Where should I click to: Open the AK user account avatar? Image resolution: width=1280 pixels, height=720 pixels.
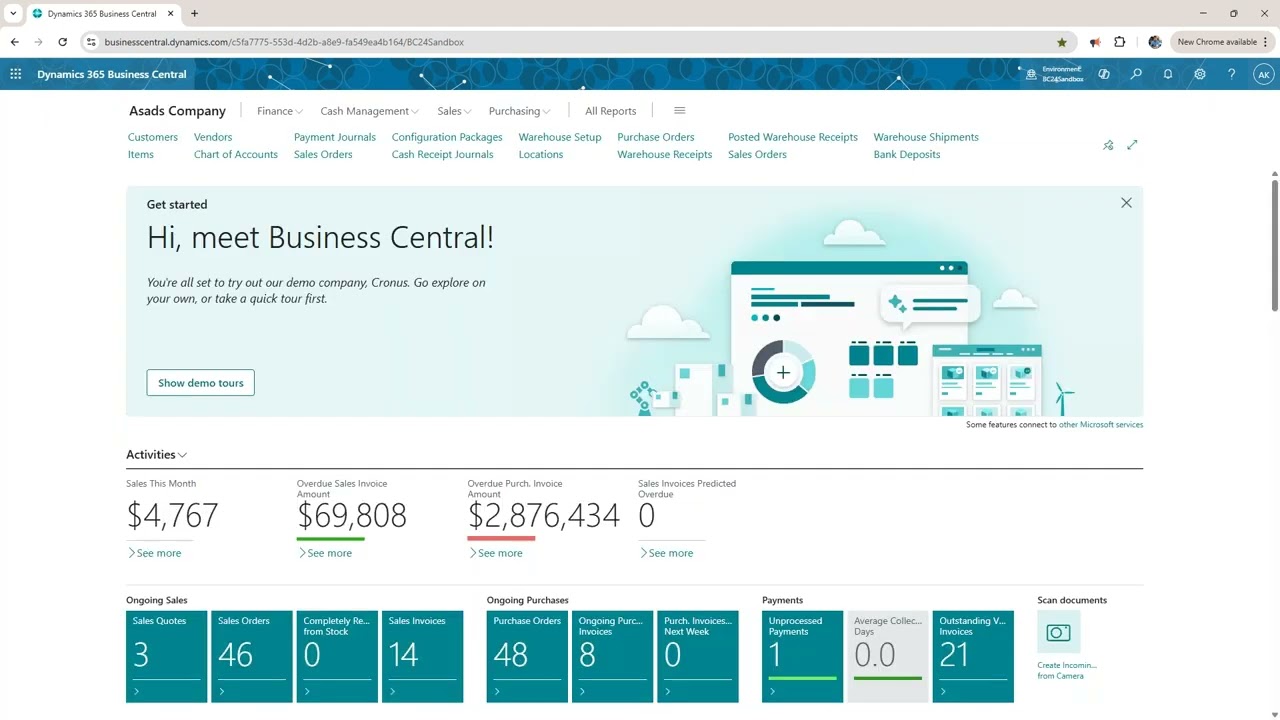[x=1264, y=74]
